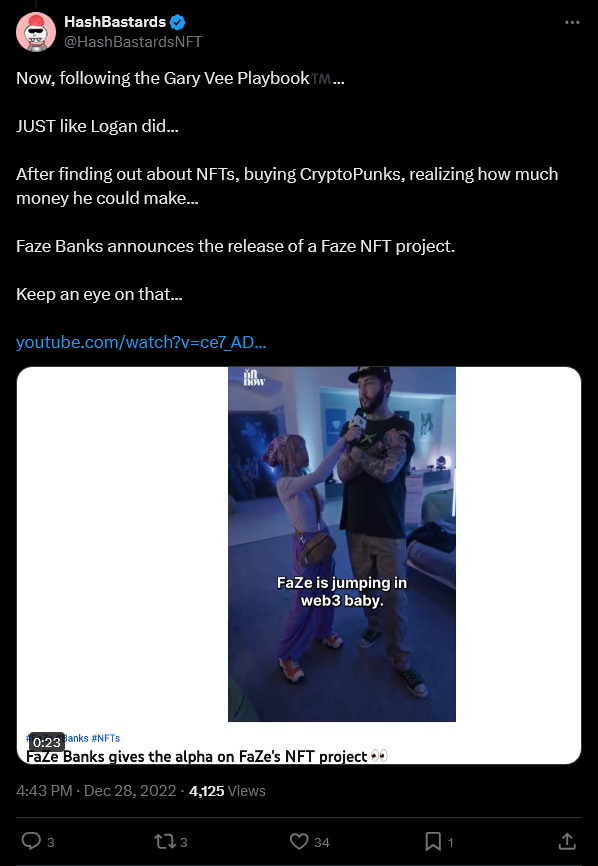The image size is (598, 866).
Task: Open the three-dots more options menu
Action: 572,23
